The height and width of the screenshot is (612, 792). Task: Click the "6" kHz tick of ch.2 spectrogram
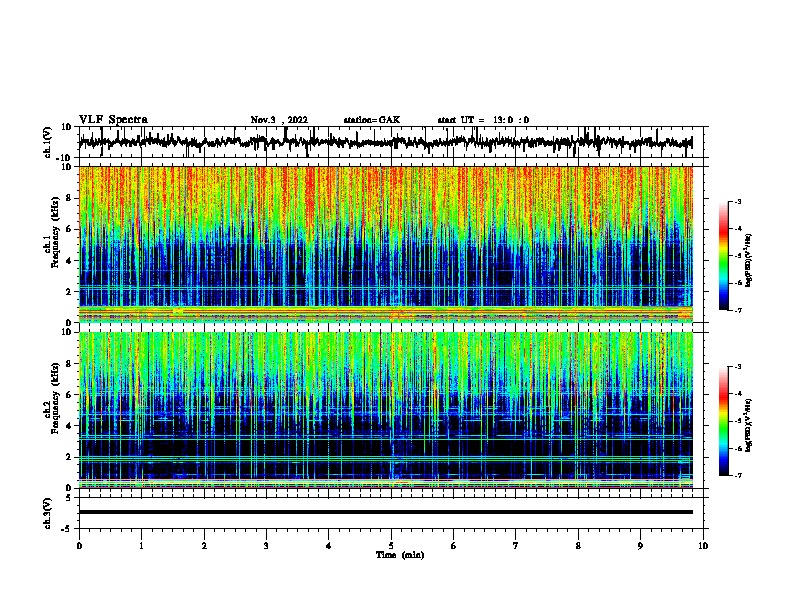point(70,394)
